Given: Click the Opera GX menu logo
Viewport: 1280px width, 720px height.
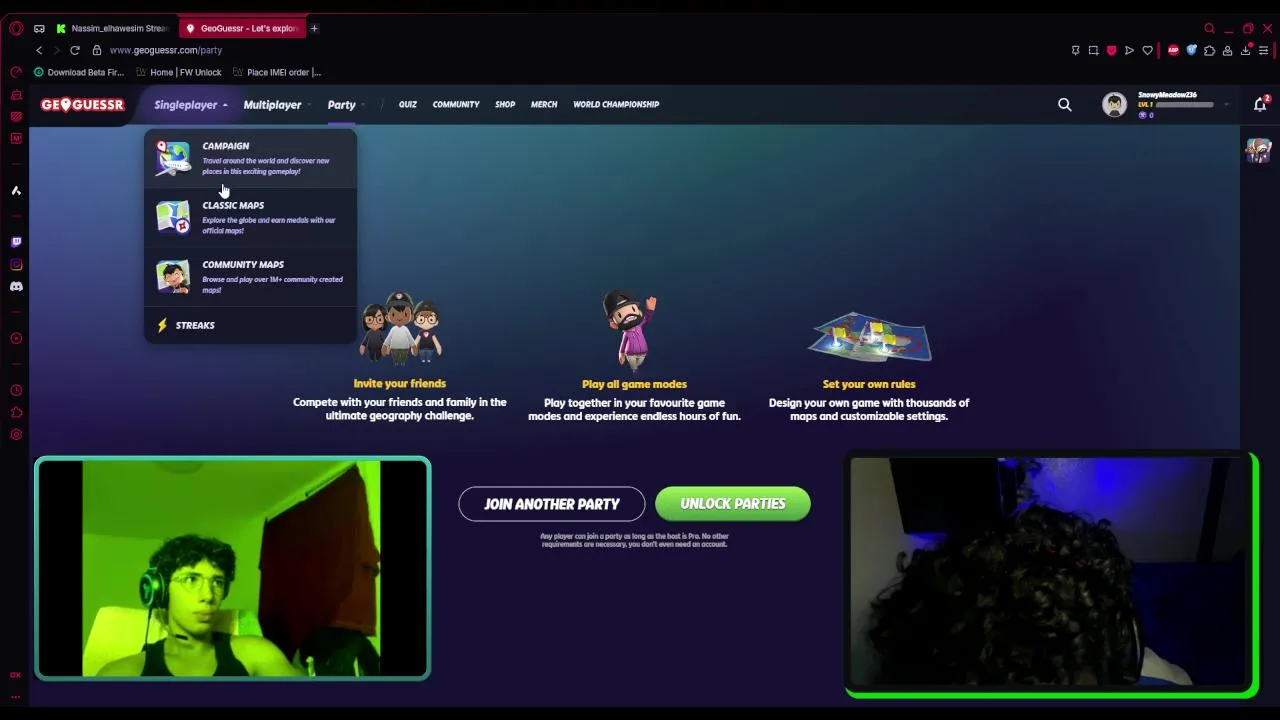Looking at the screenshot, I should [x=16, y=28].
